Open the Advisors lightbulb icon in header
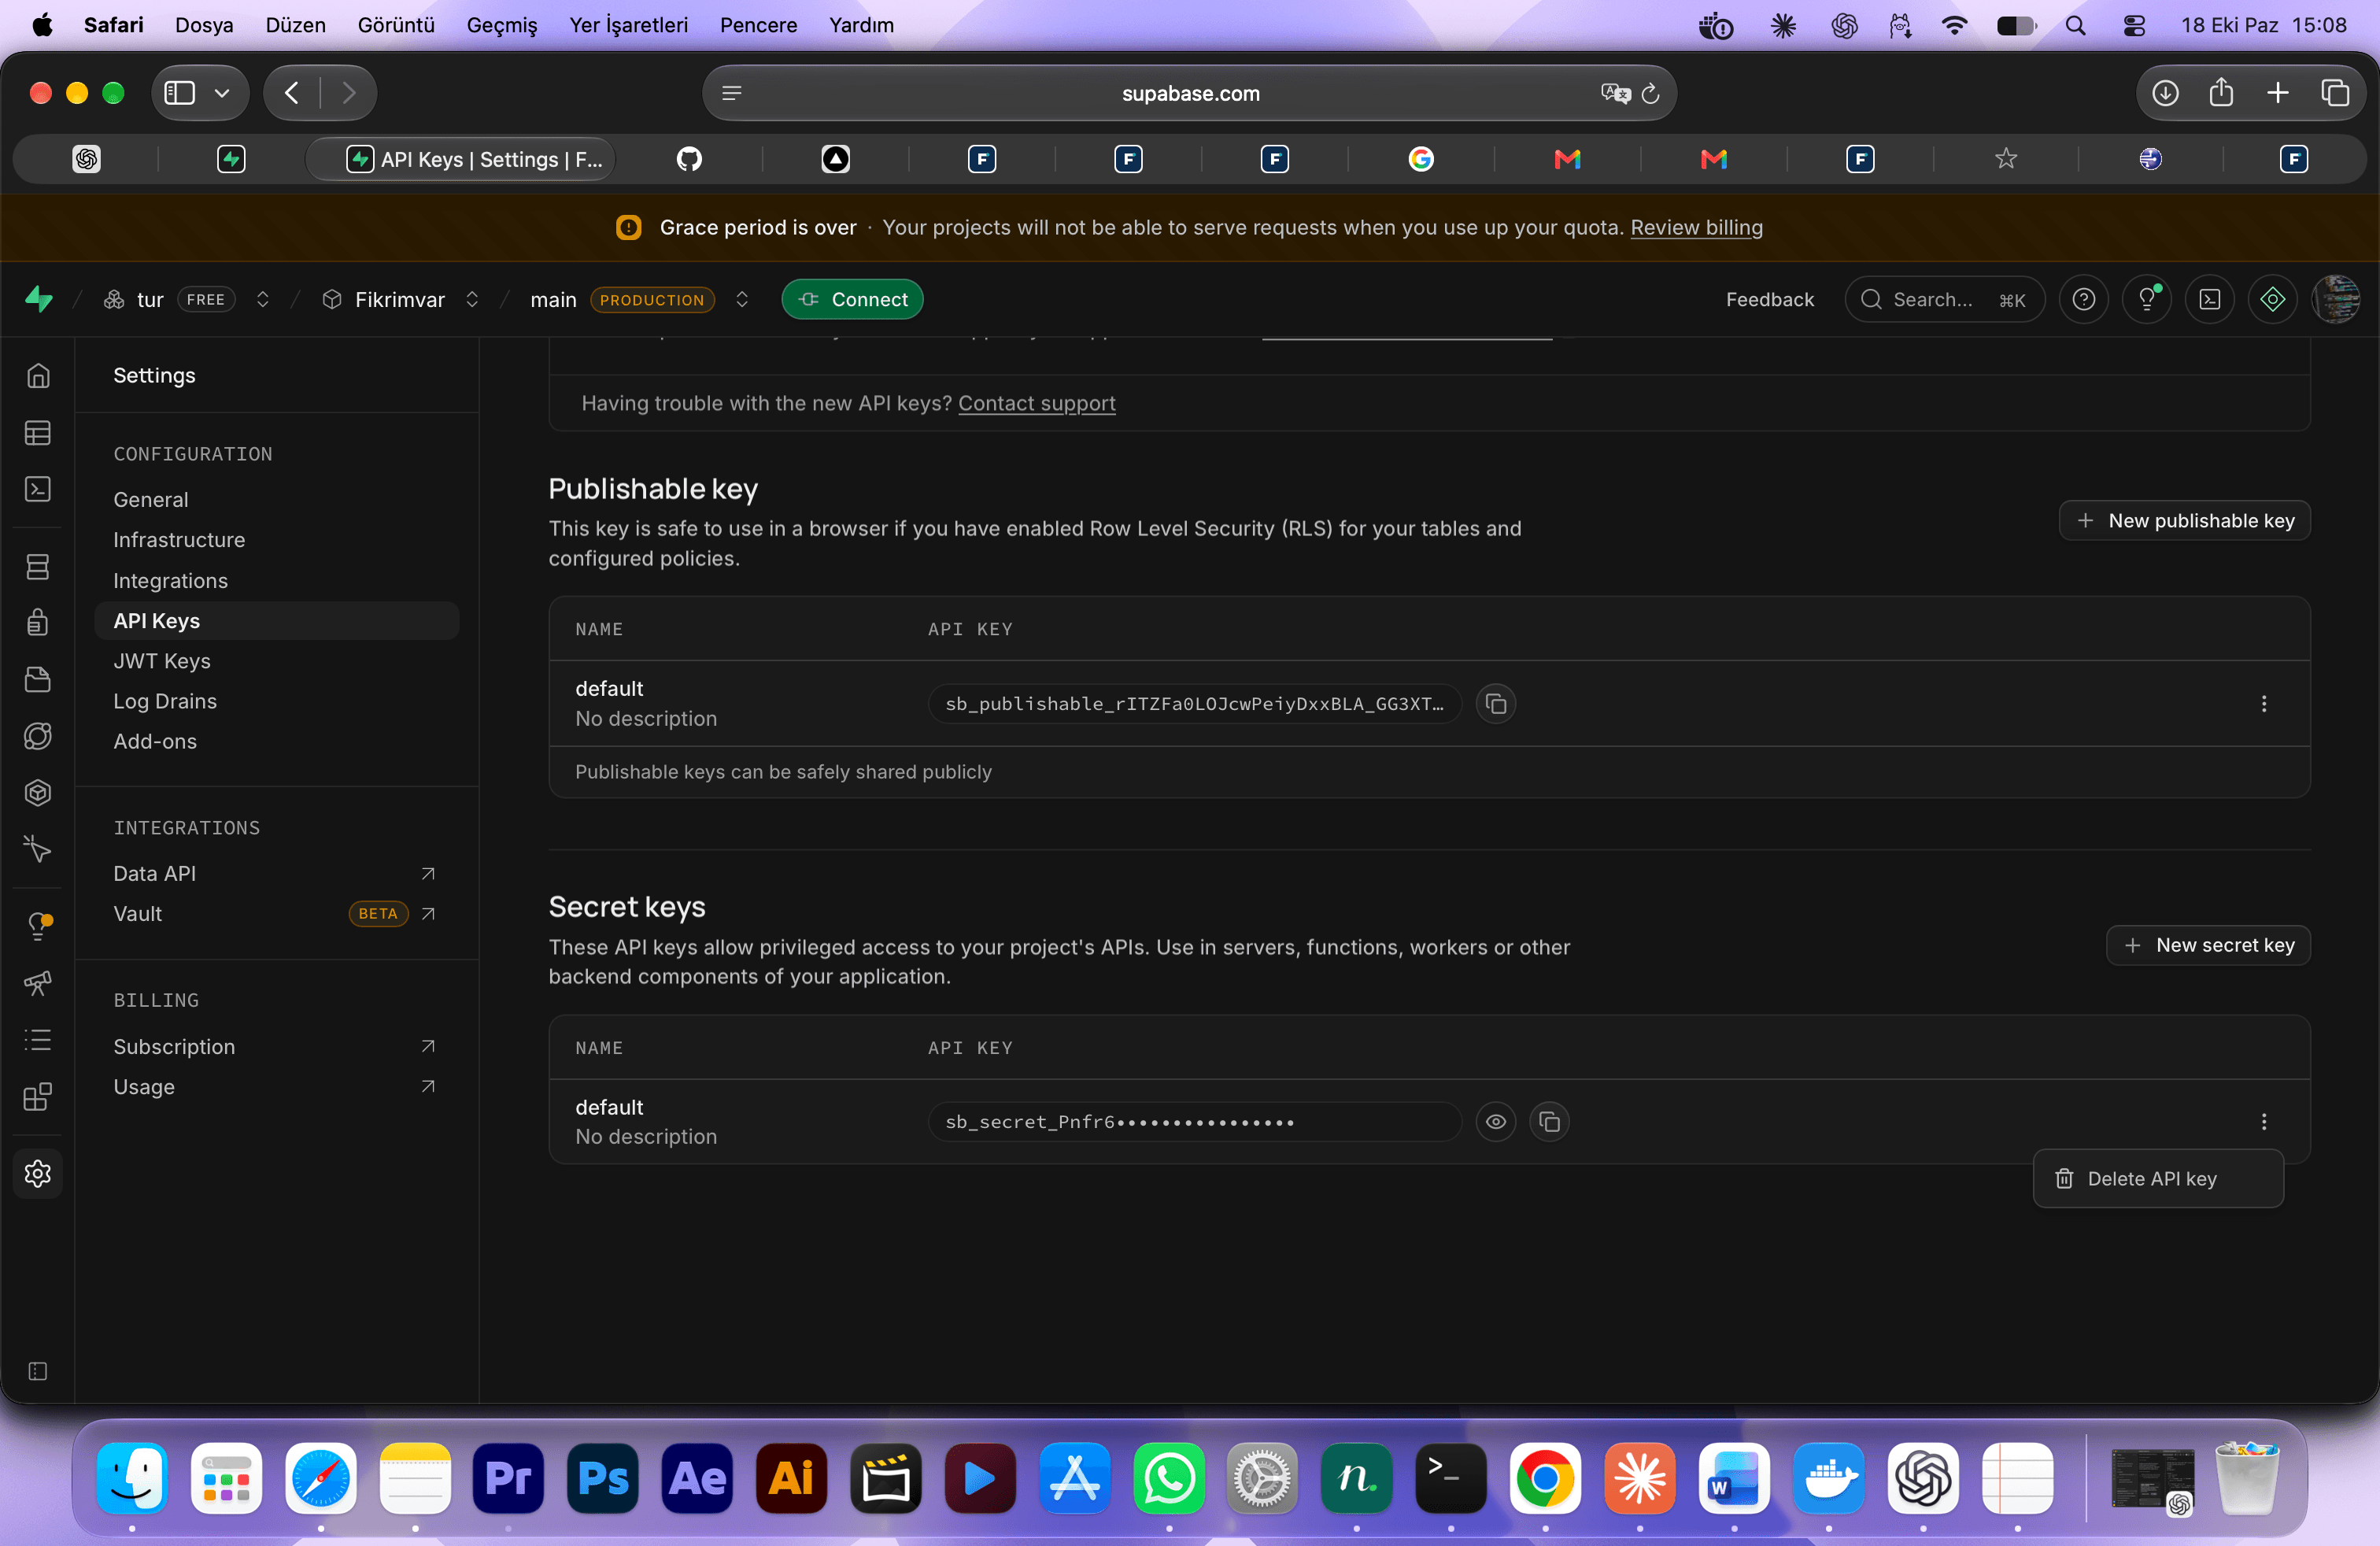This screenshot has width=2380, height=1546. (2146, 299)
